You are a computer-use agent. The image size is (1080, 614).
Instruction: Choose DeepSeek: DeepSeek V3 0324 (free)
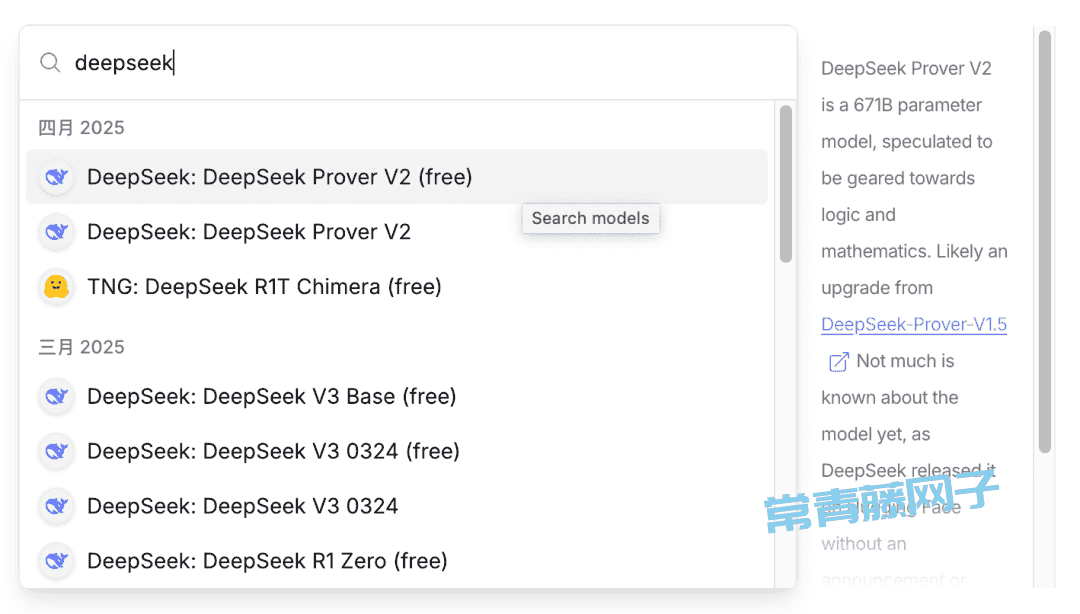point(397,451)
